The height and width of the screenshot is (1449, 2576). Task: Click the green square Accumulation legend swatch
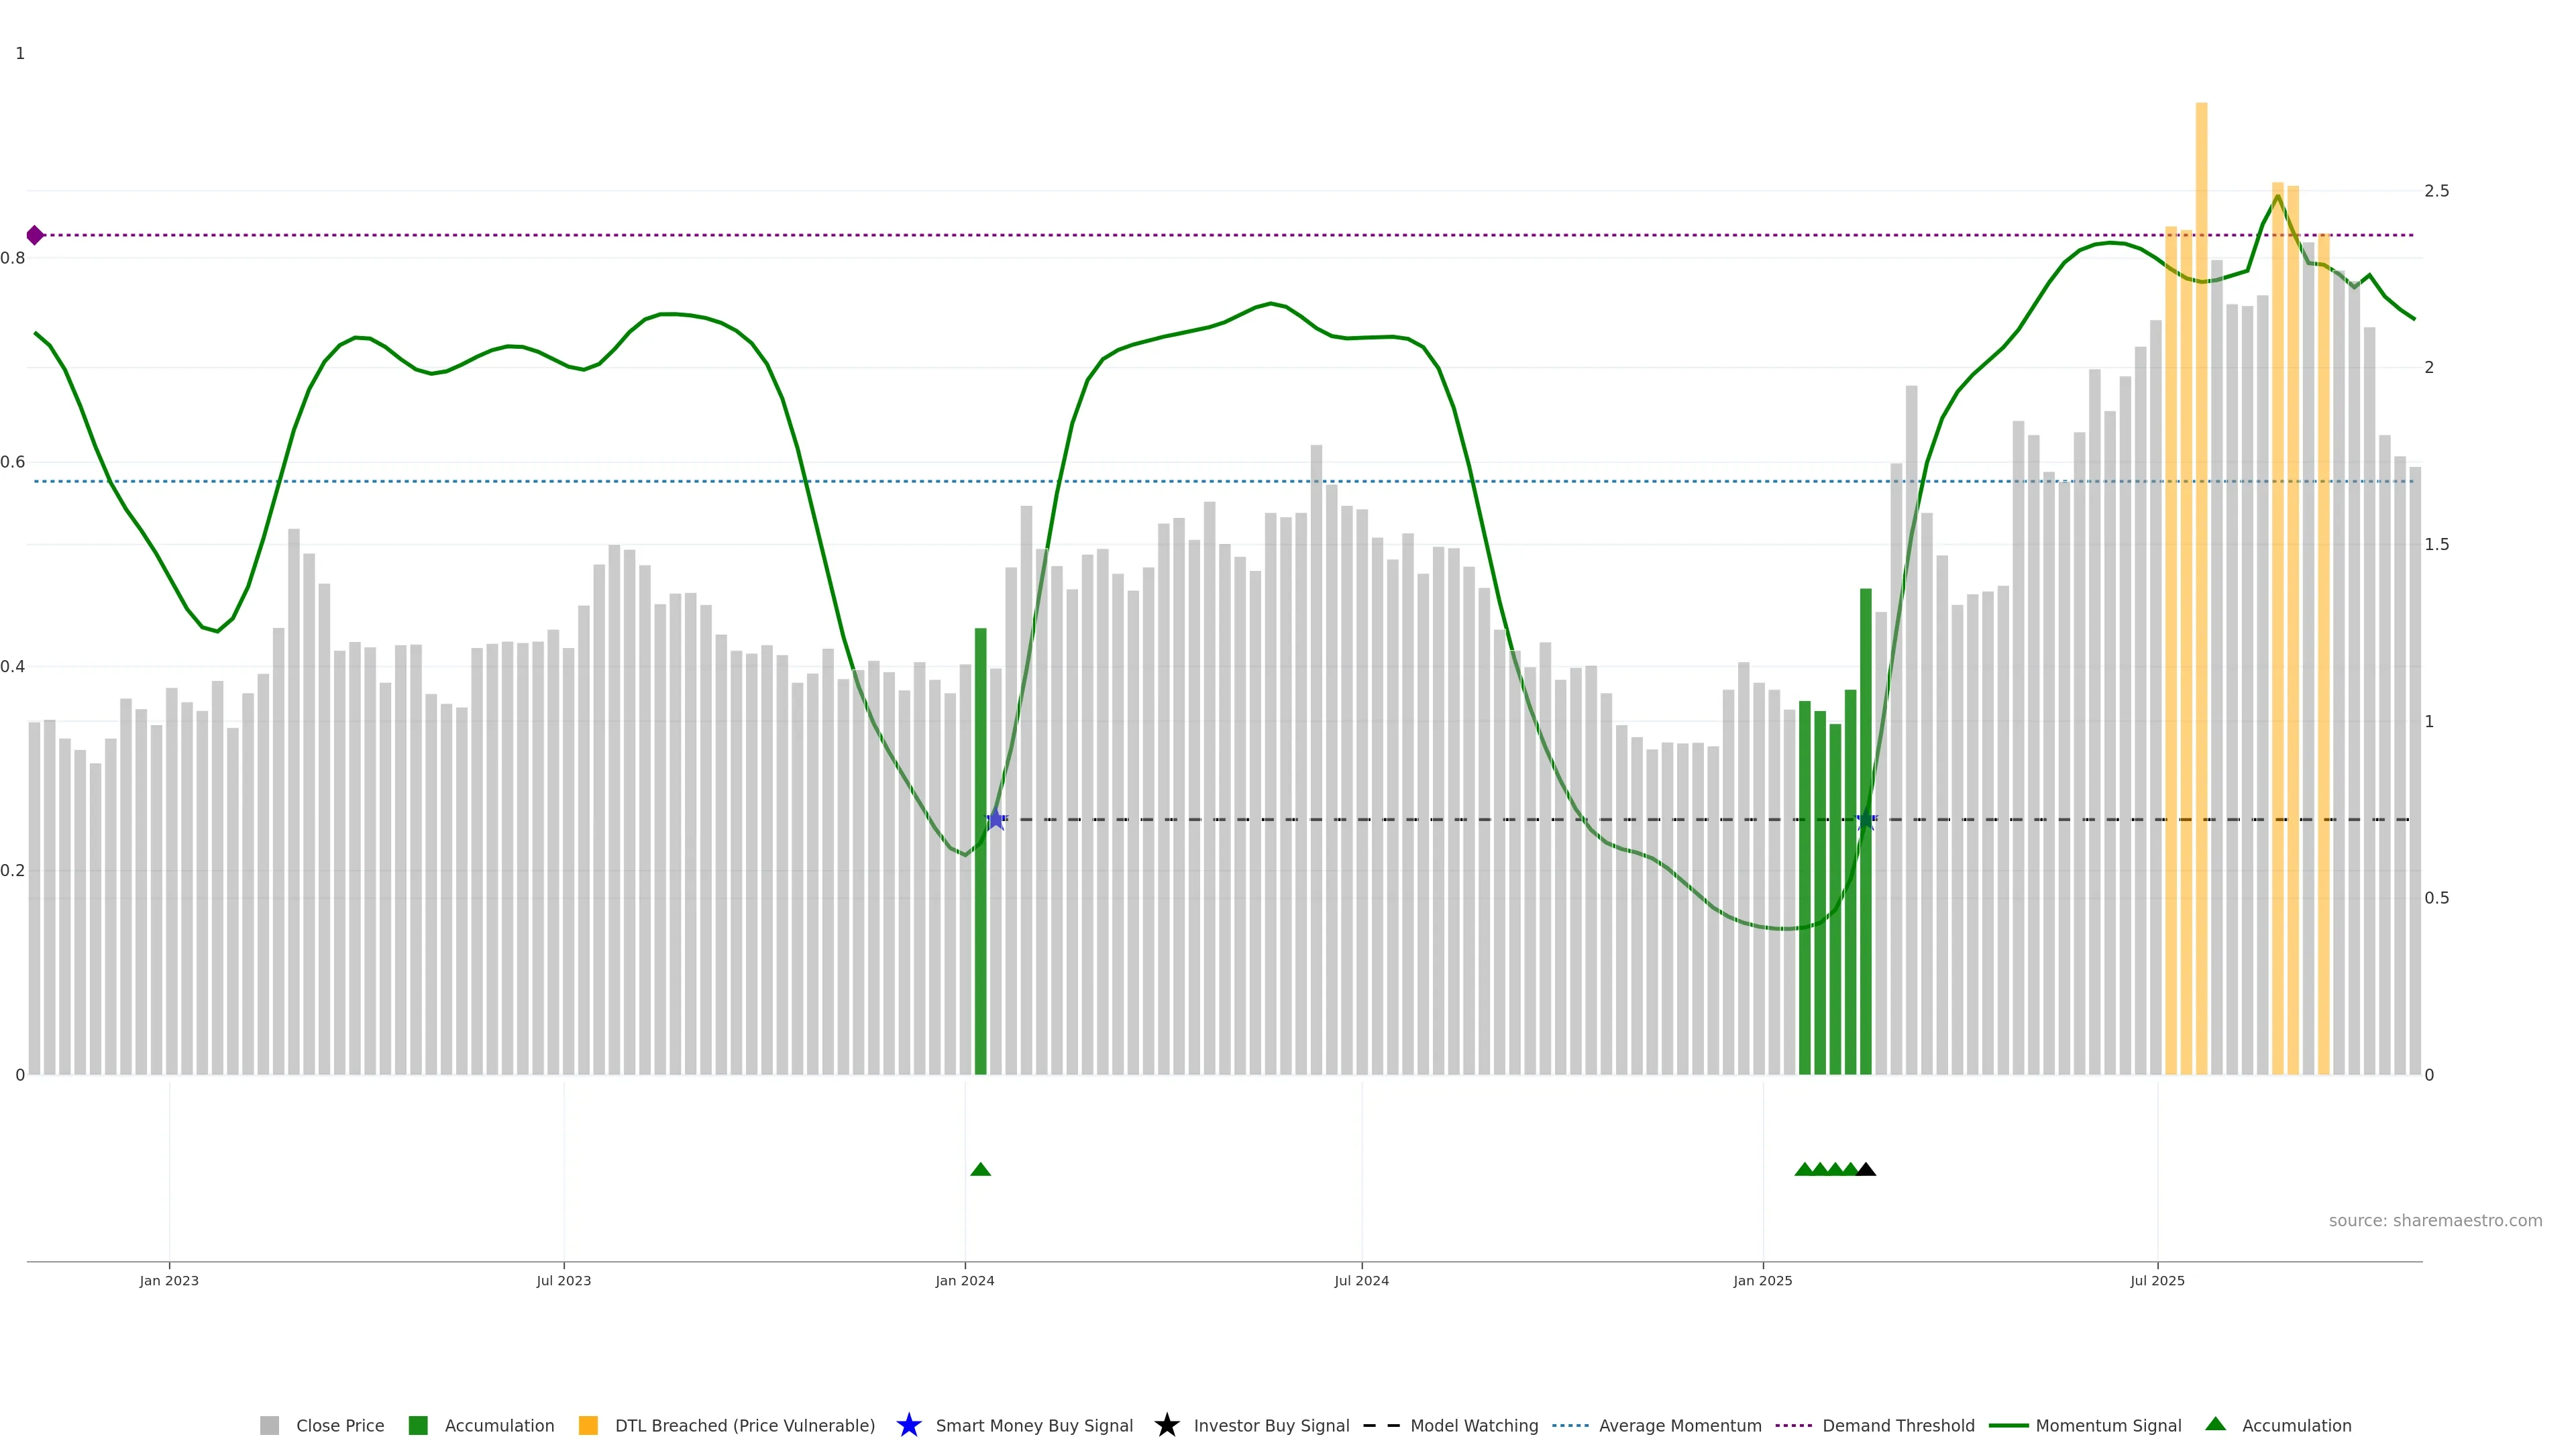[x=418, y=1425]
